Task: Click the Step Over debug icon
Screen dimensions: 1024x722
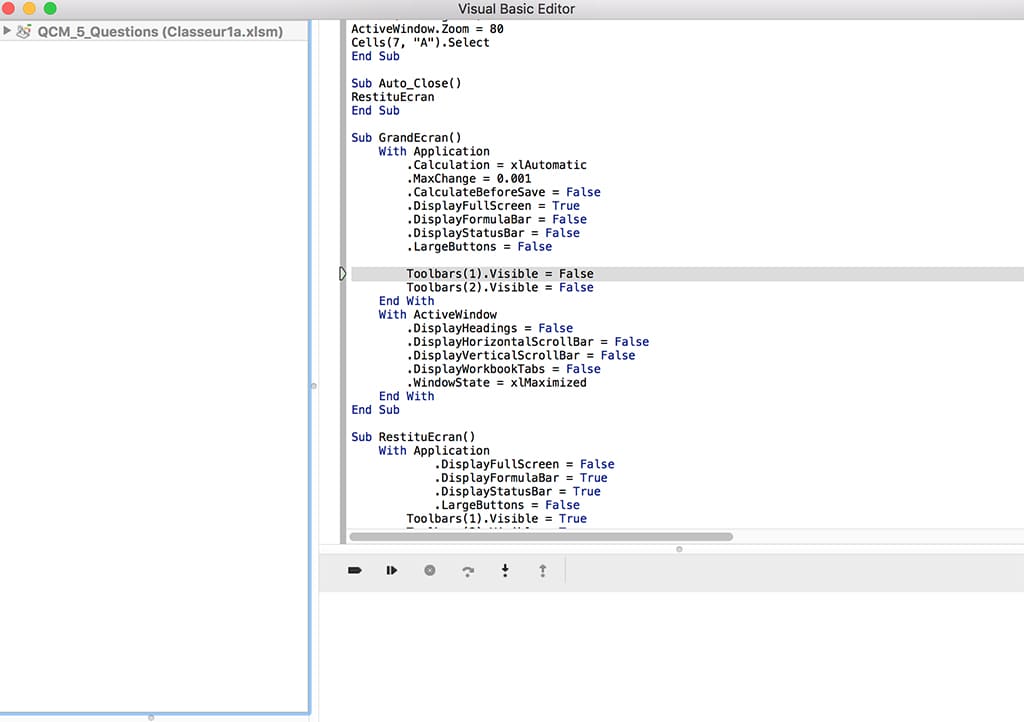Action: tap(468, 571)
